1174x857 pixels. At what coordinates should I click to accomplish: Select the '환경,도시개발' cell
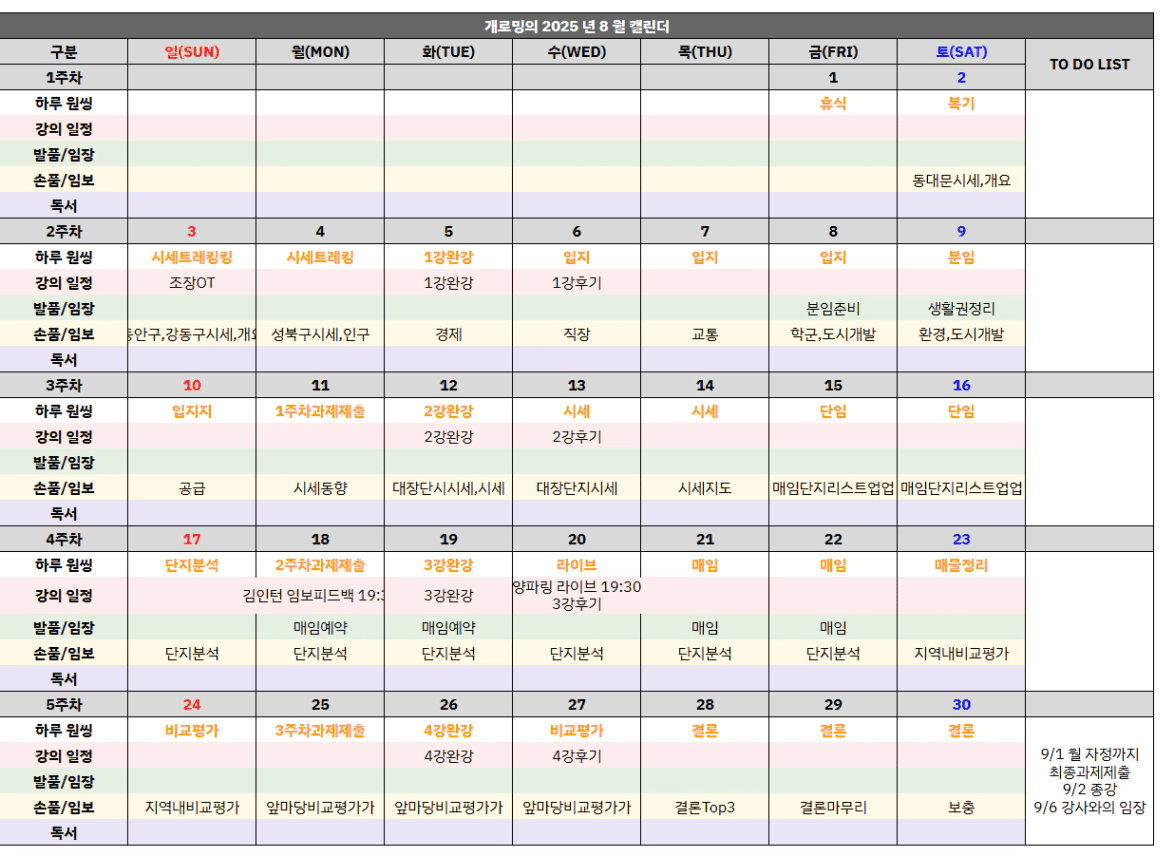[x=961, y=334]
